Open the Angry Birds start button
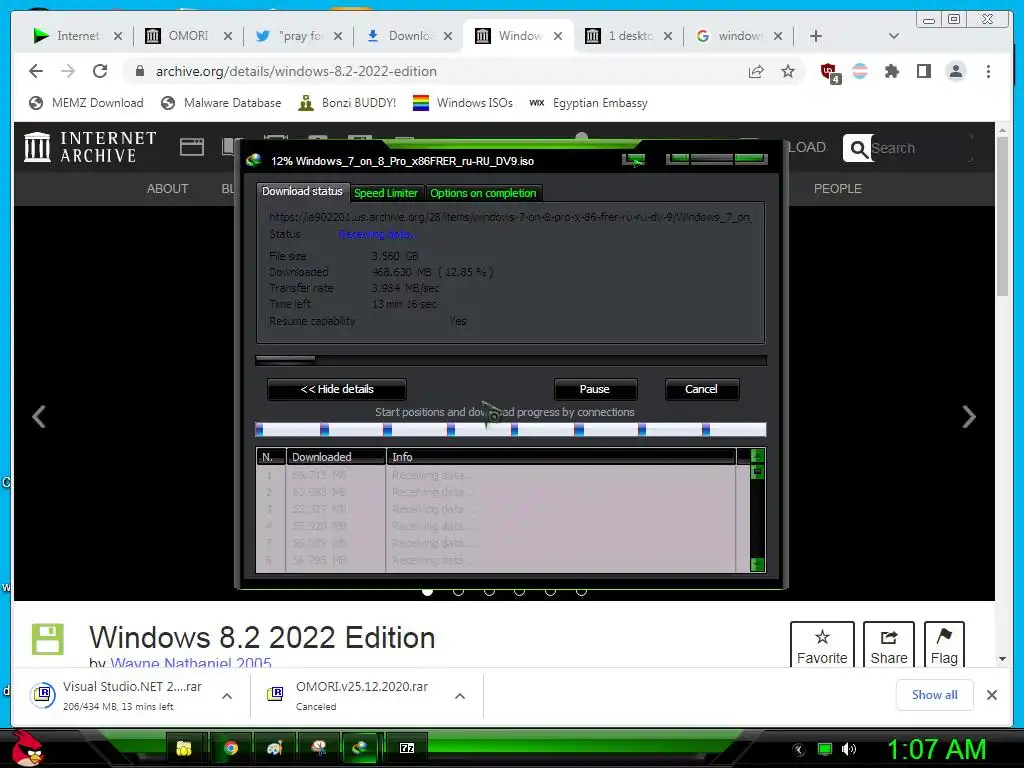The height and width of the screenshot is (768, 1024). (27, 748)
